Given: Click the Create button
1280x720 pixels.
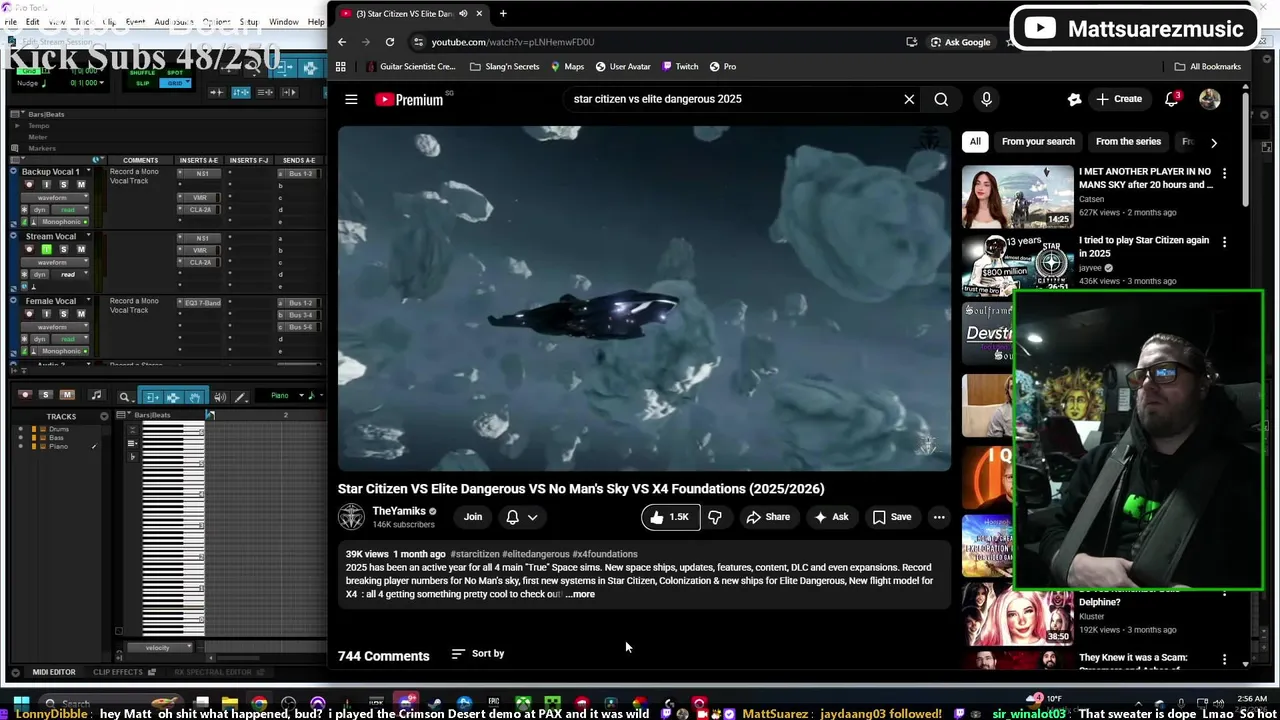Looking at the screenshot, I should (x=1119, y=99).
